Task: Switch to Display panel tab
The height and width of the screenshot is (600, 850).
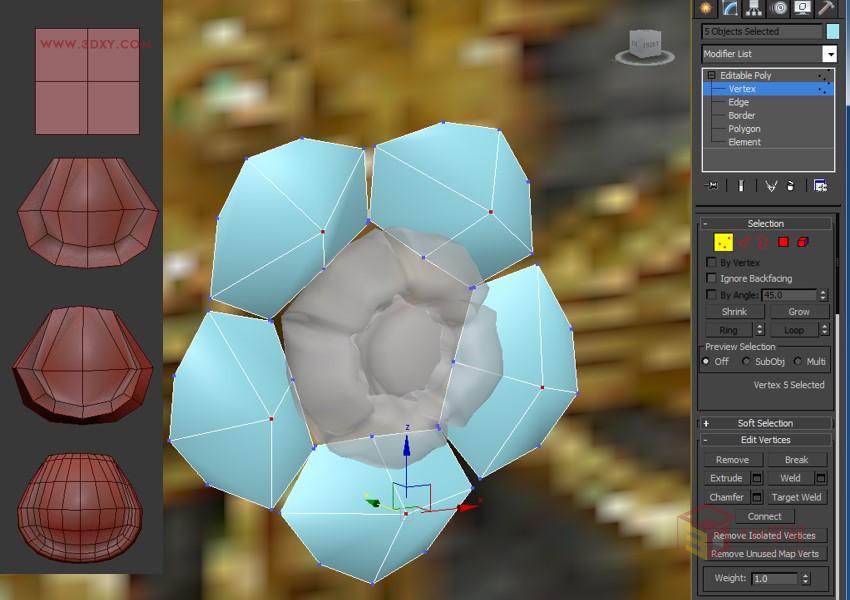Action: point(801,8)
